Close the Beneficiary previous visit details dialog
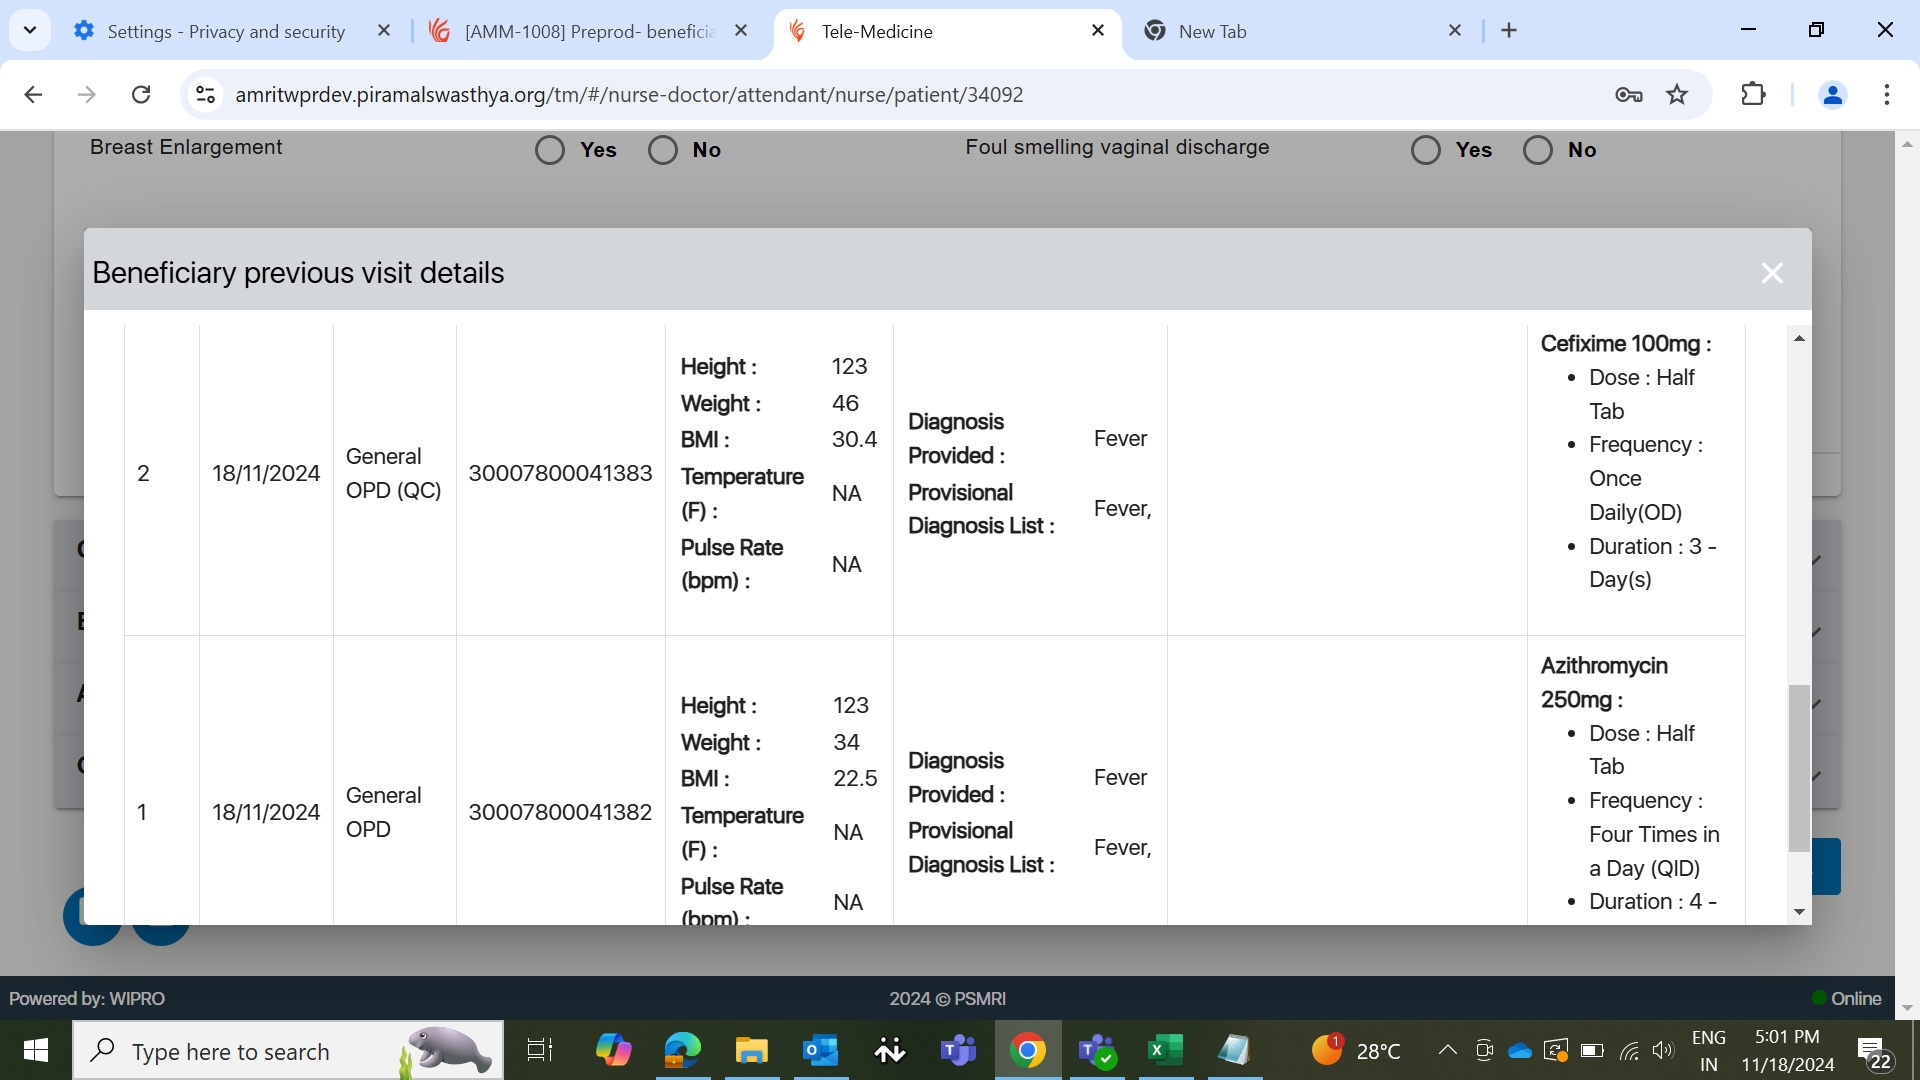 tap(1772, 273)
